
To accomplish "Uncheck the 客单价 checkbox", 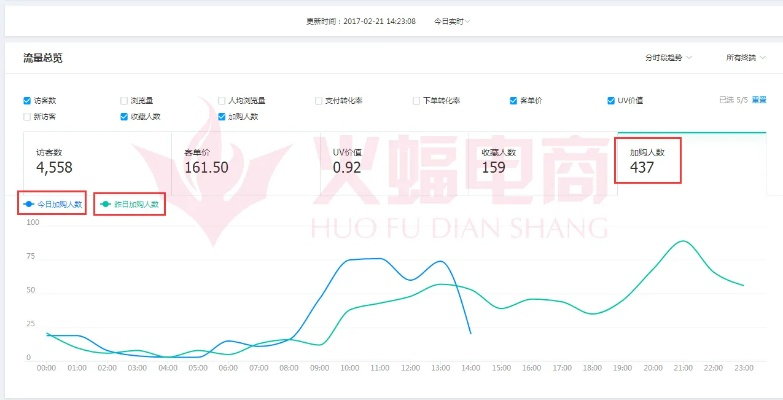I will tap(514, 101).
